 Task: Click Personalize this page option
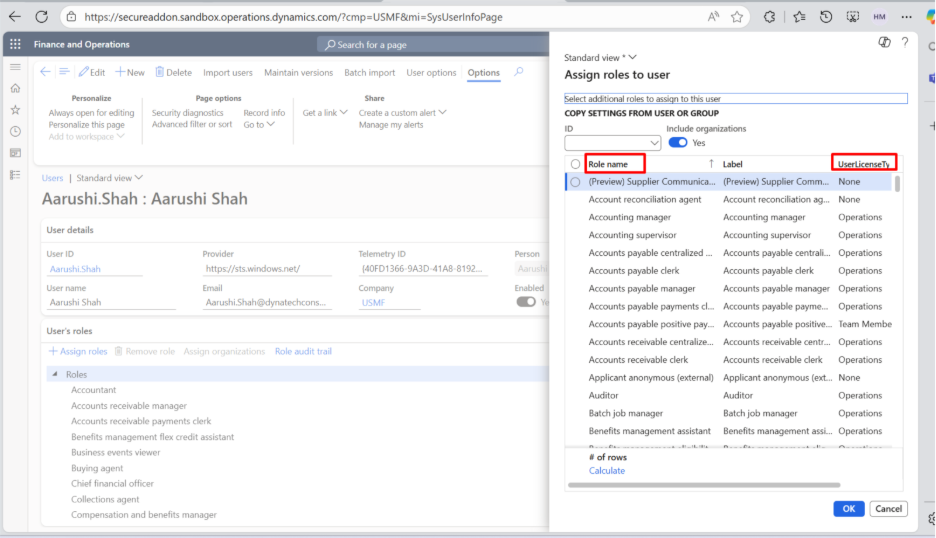[87, 124]
